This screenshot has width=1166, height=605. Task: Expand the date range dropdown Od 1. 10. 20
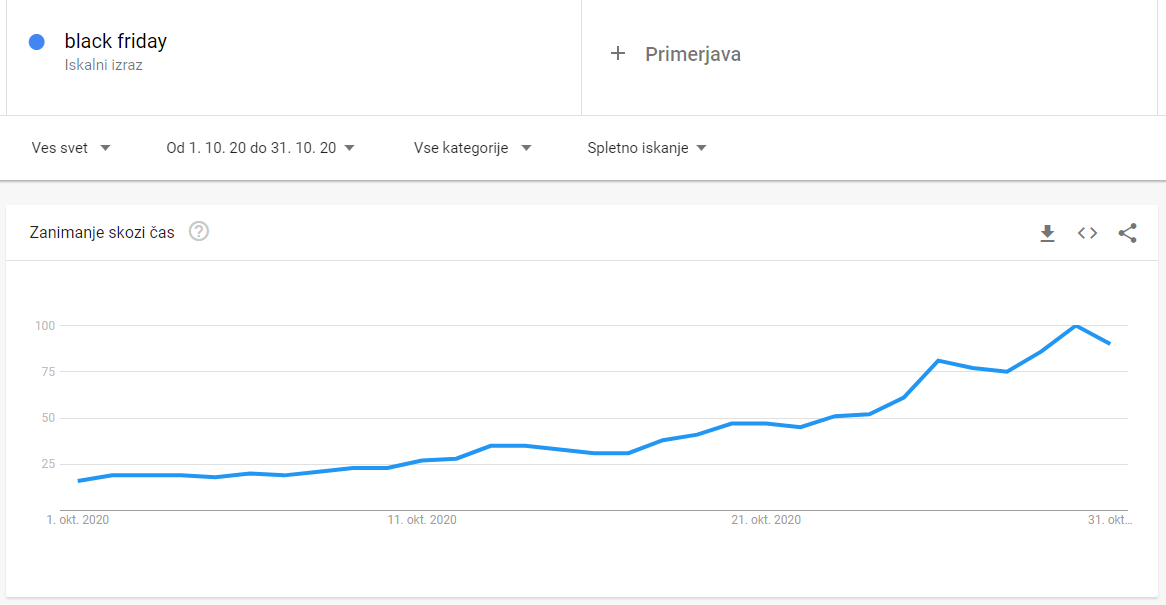(260, 148)
